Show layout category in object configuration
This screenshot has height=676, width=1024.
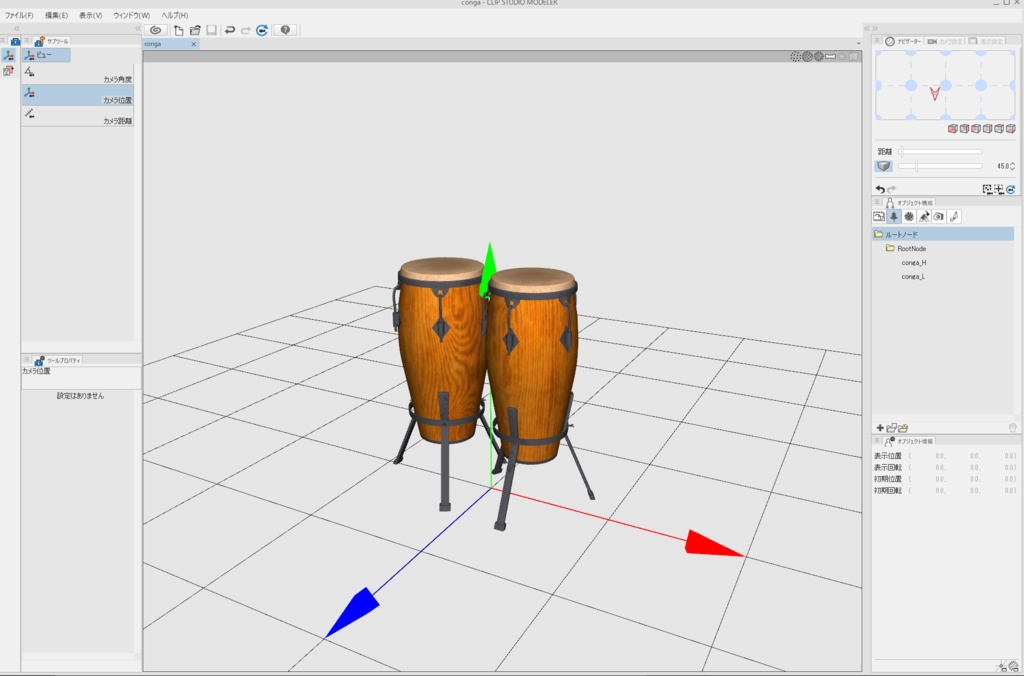(x=924, y=216)
